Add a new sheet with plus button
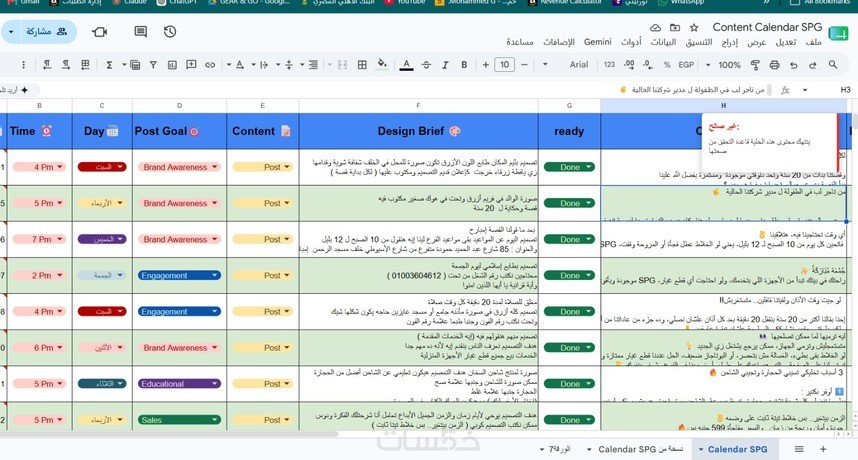The width and height of the screenshot is (858, 460). point(823,449)
